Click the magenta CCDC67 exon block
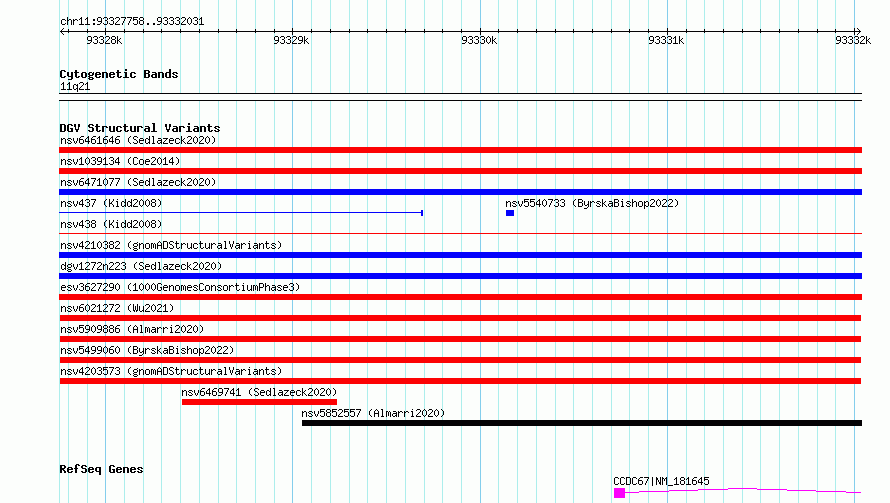The width and height of the screenshot is (890, 503). point(619,493)
